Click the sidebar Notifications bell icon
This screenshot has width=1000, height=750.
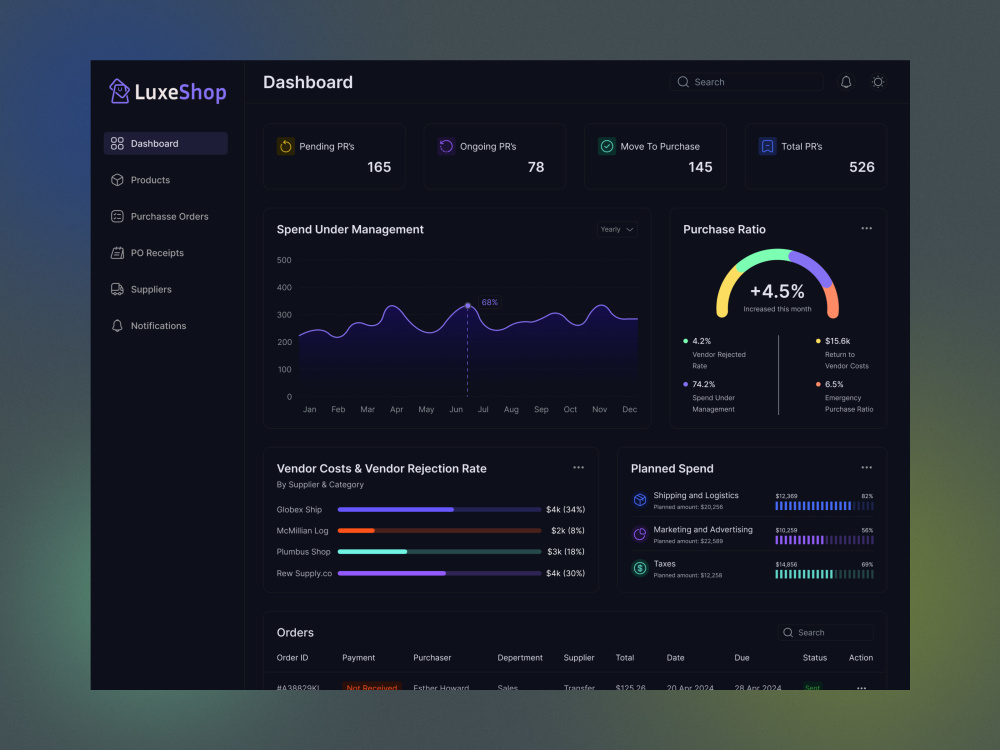point(117,325)
